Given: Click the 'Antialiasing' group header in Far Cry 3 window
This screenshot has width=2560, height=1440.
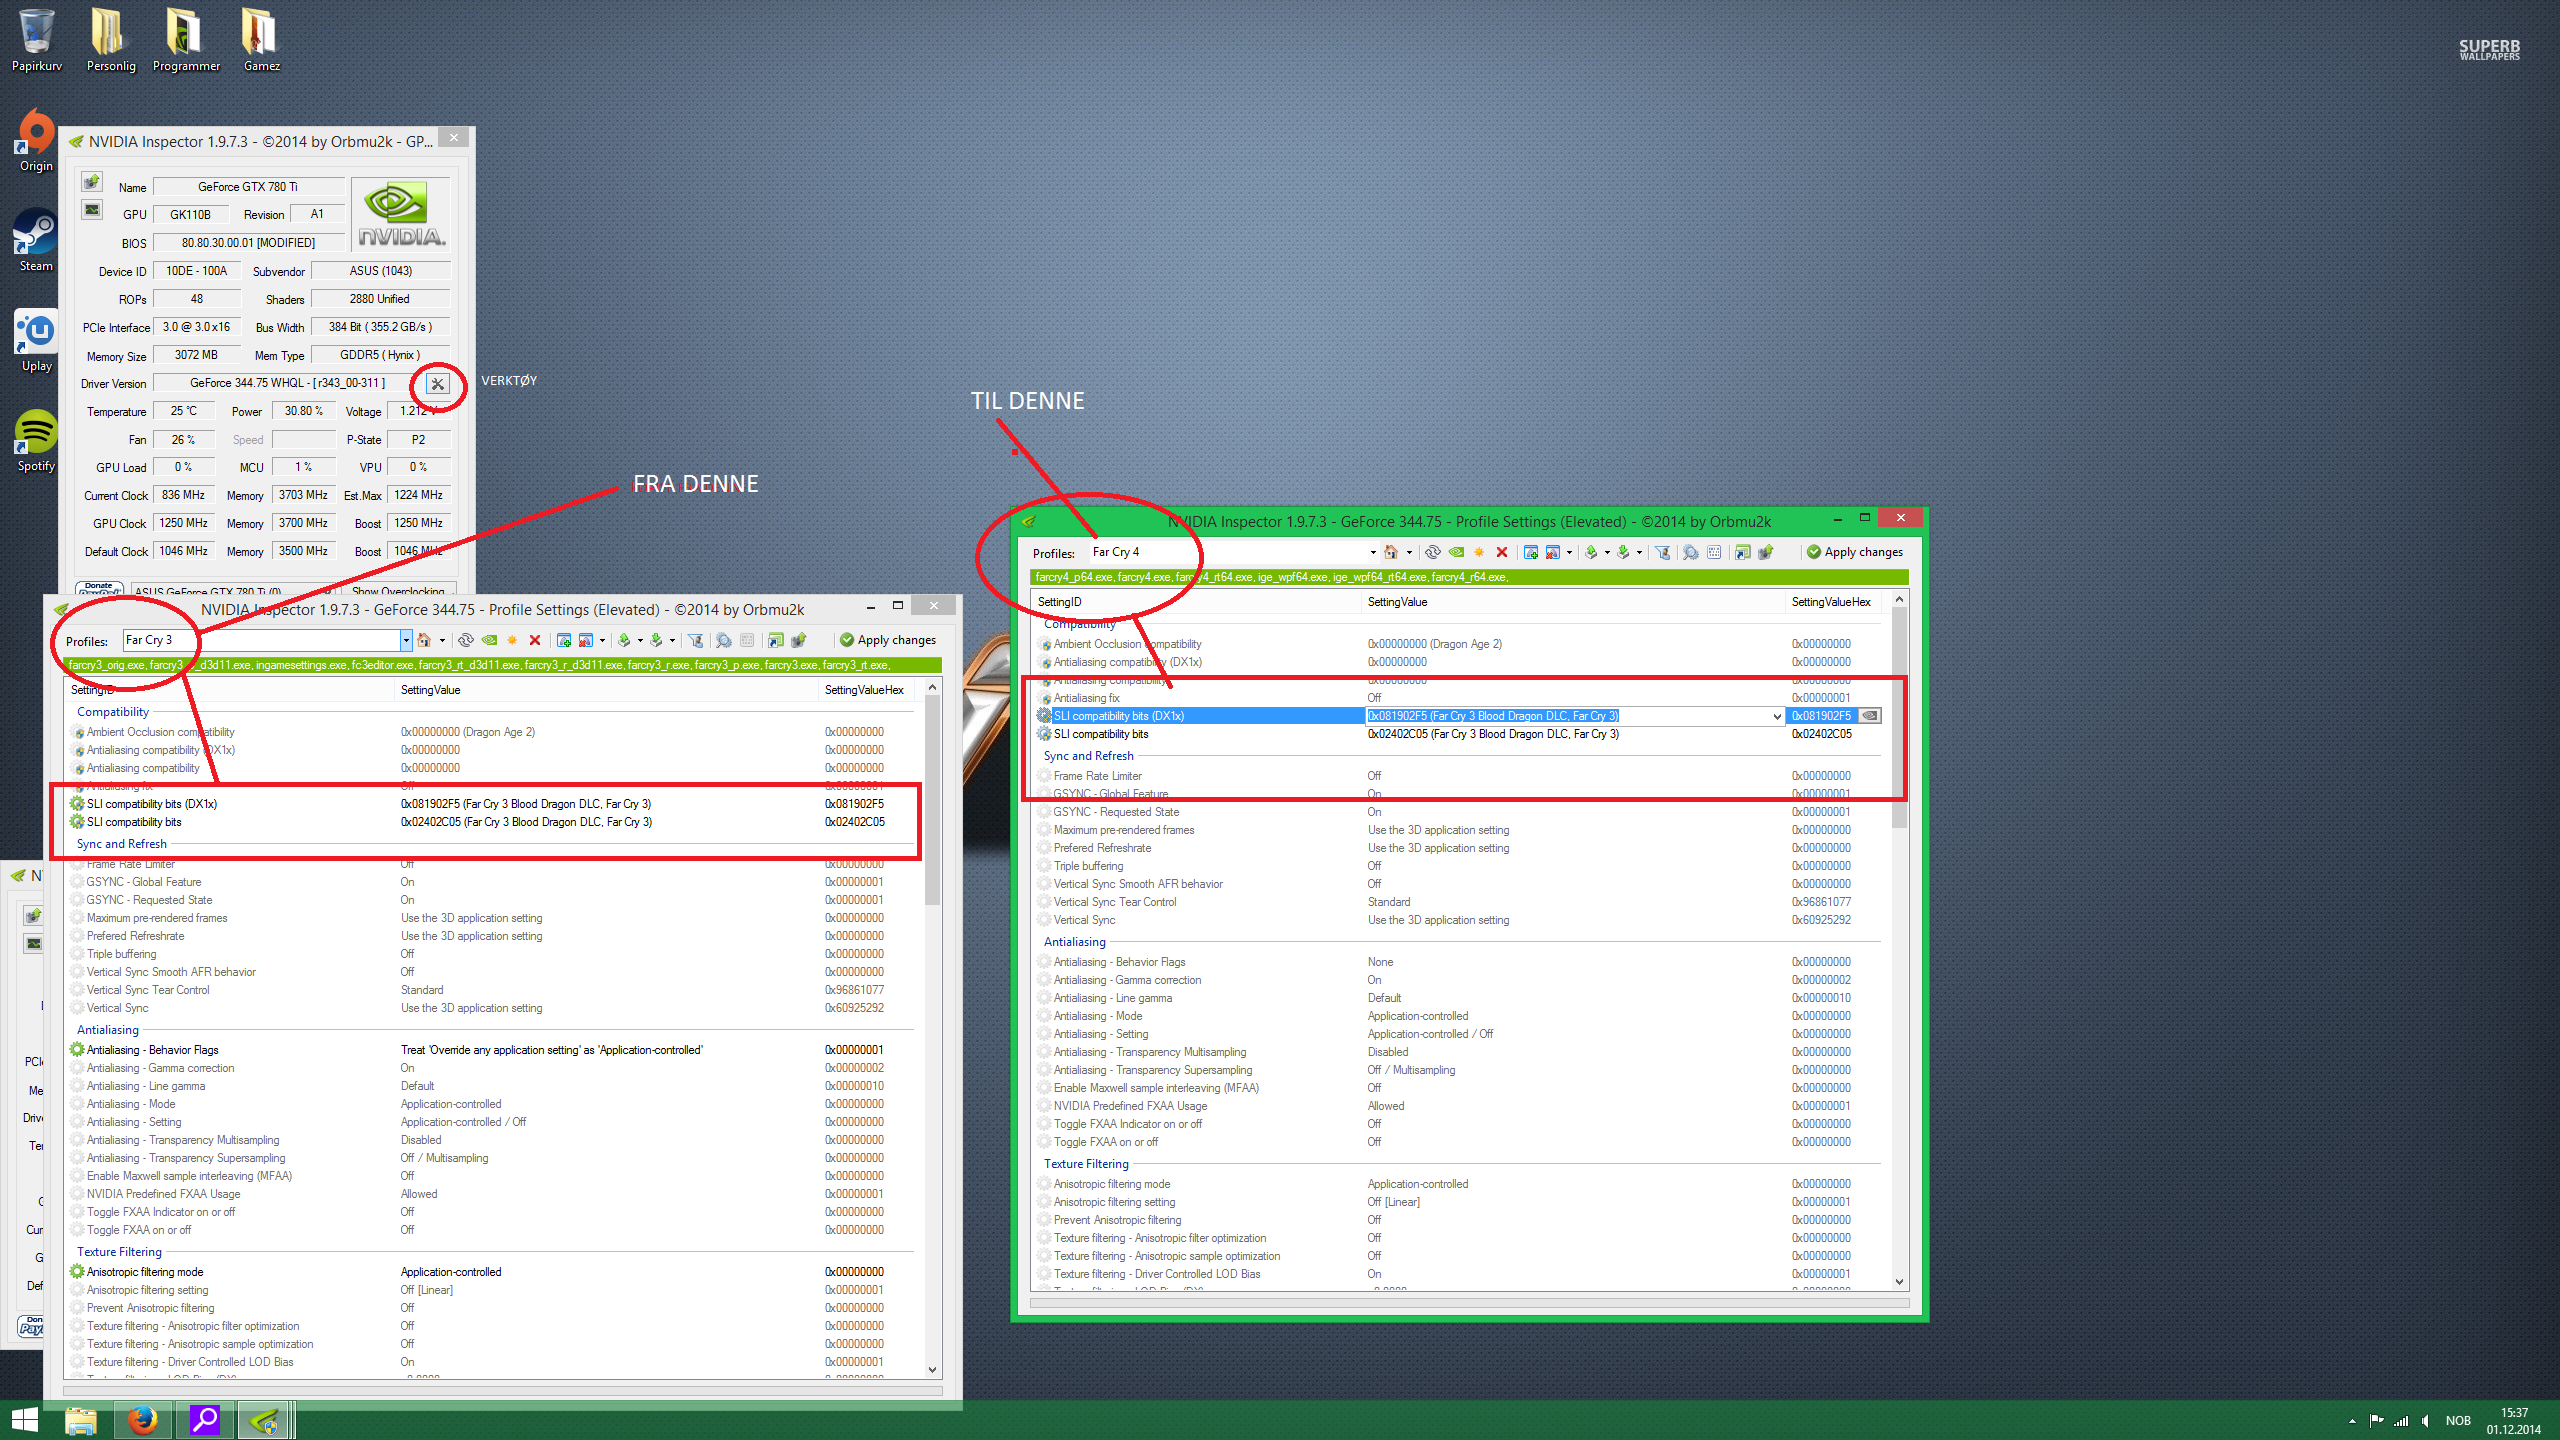Looking at the screenshot, I should tap(108, 1030).
